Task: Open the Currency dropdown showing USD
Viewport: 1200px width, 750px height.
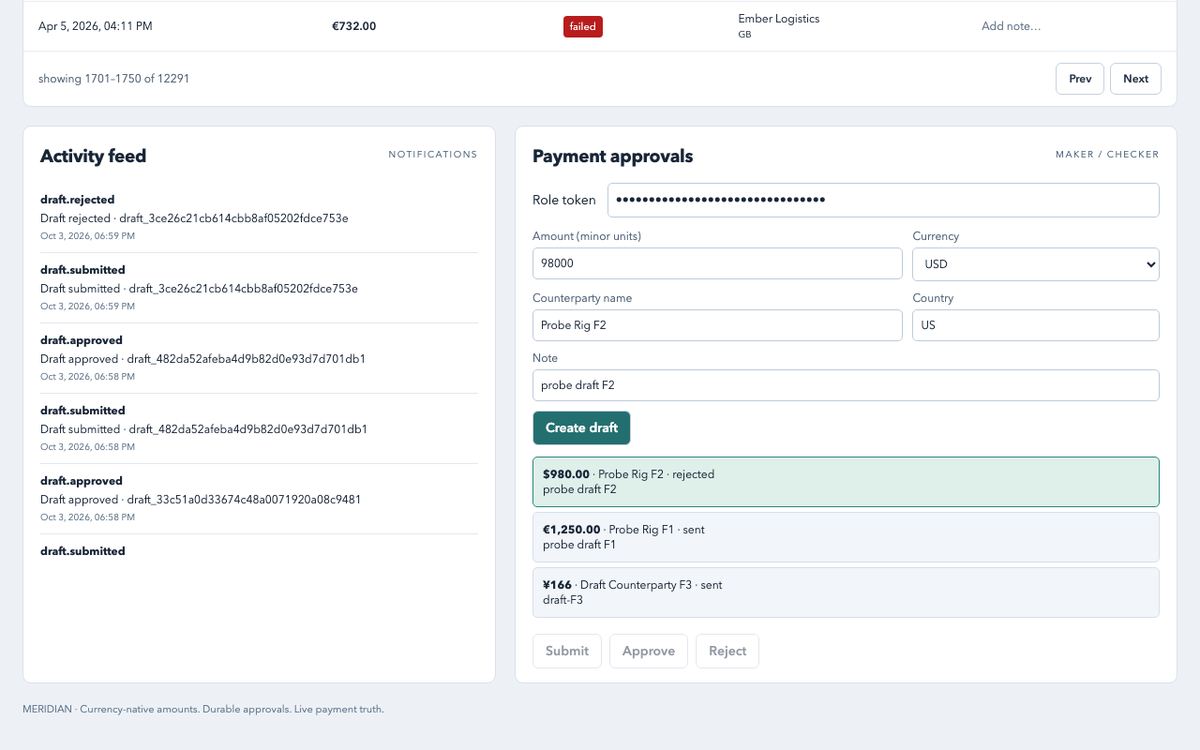Action: (x=1036, y=264)
